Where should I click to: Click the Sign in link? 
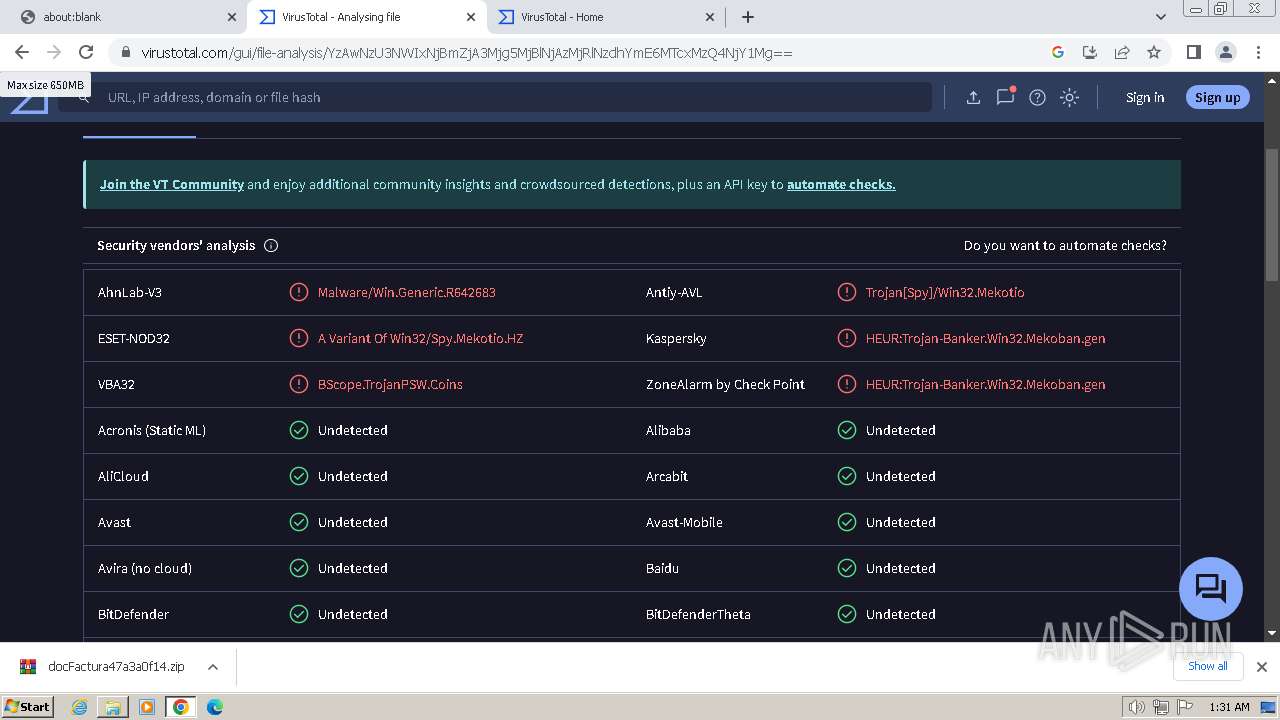coord(1145,97)
